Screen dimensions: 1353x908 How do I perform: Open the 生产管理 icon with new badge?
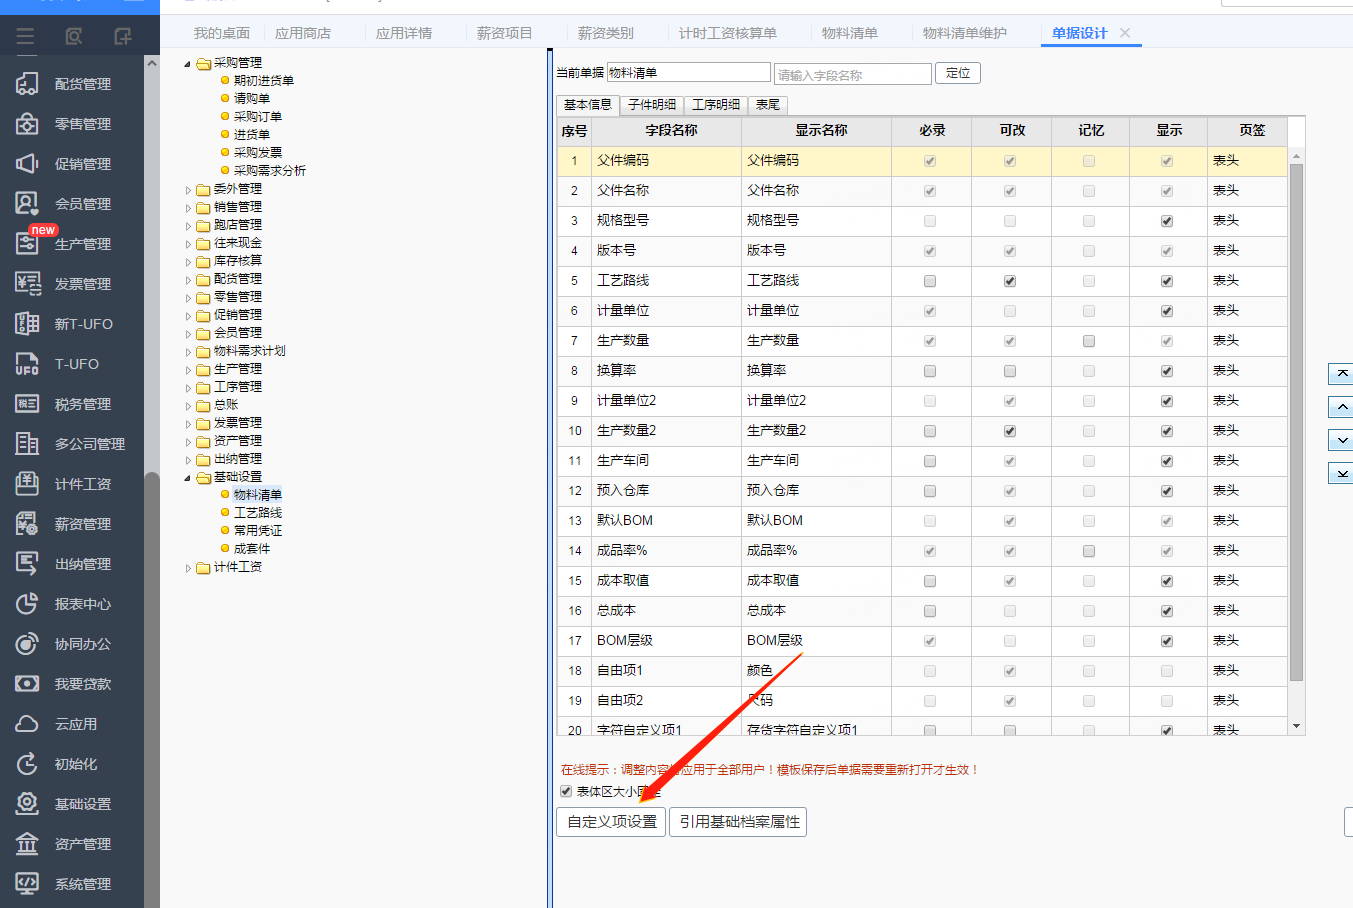pyautogui.click(x=27, y=244)
